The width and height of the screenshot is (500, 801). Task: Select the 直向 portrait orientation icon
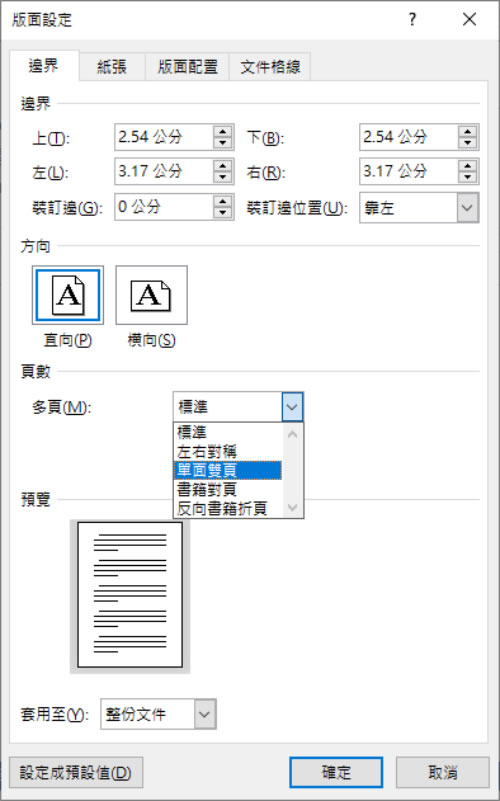click(x=67, y=295)
